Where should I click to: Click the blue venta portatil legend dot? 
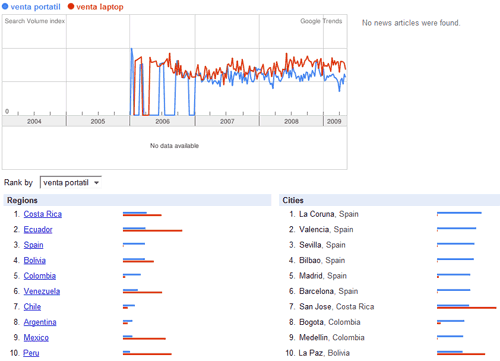(5, 6)
